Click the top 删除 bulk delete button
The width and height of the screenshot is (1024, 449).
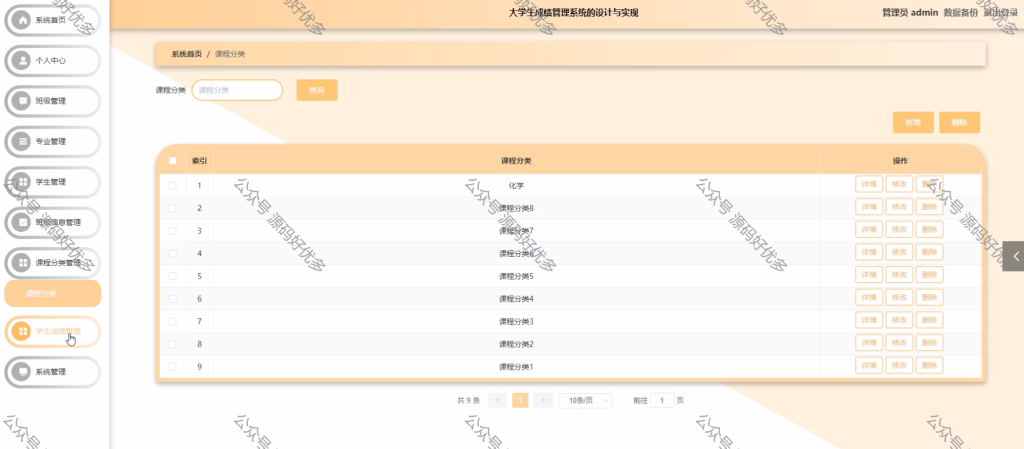(x=959, y=123)
